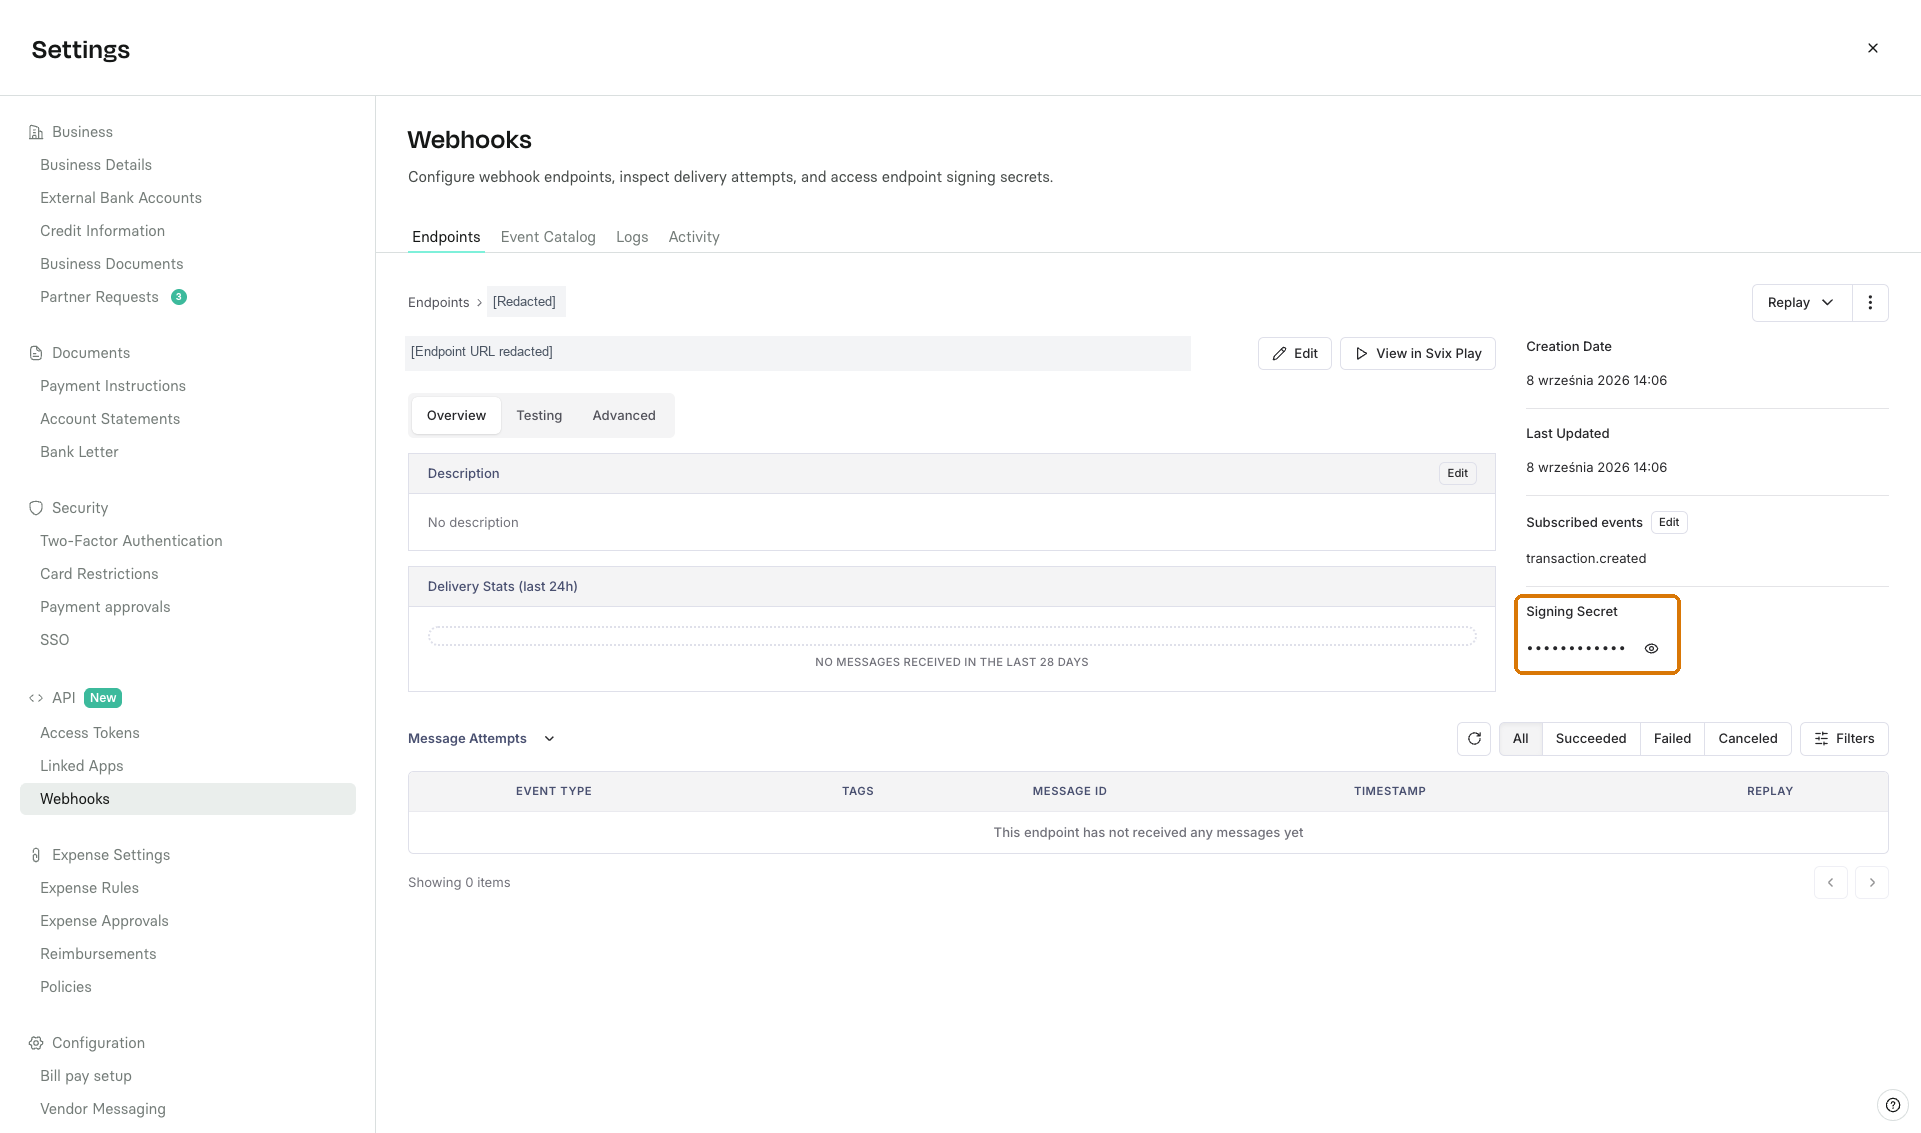1921x1133 pixels.
Task: Switch to the Logs tab
Action: point(632,237)
